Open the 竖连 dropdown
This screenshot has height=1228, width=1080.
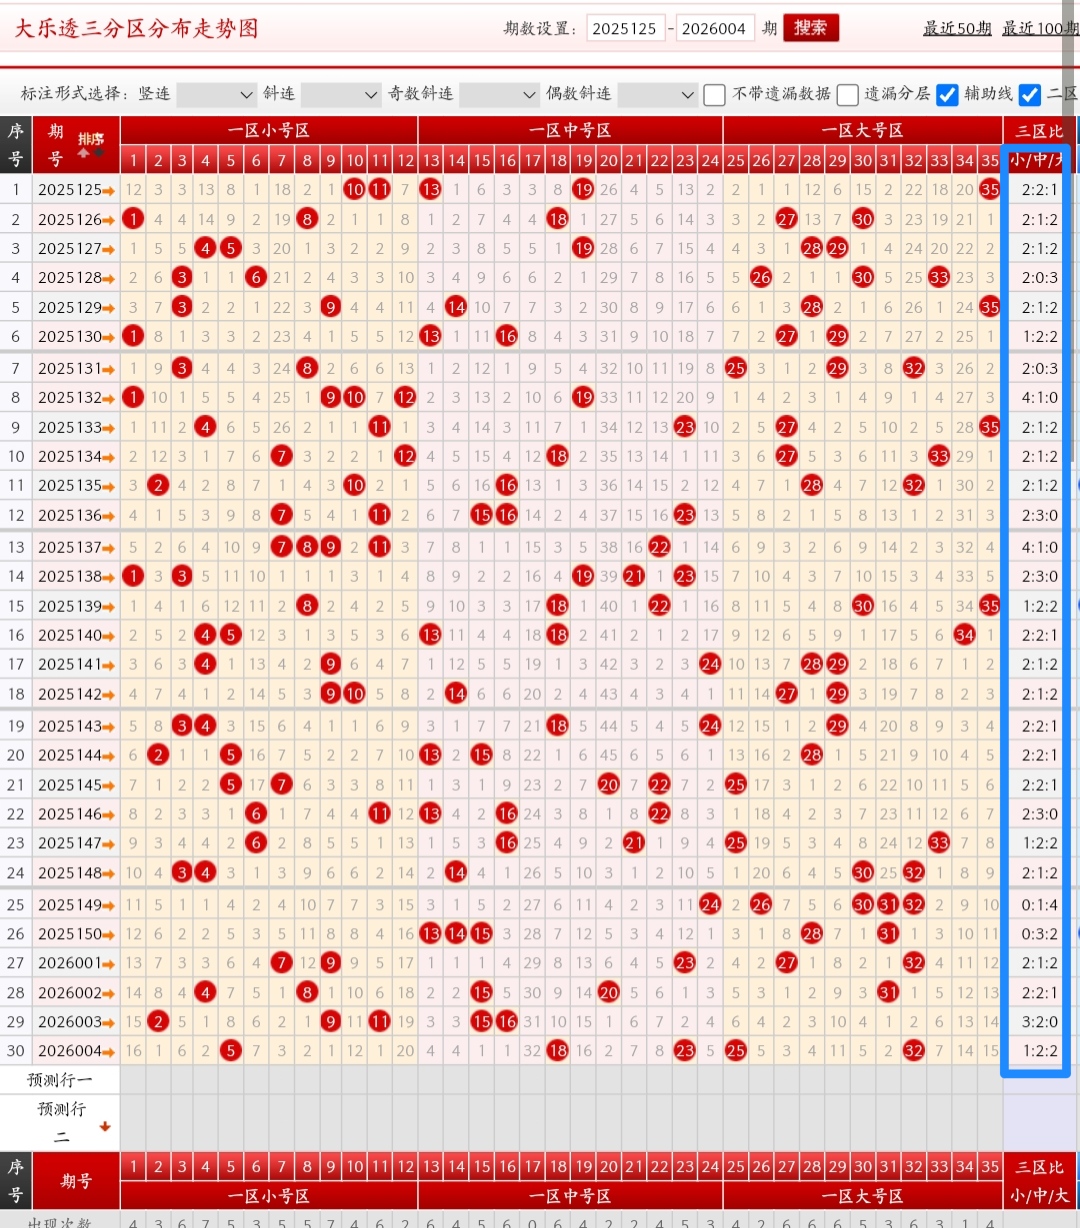[x=217, y=94]
